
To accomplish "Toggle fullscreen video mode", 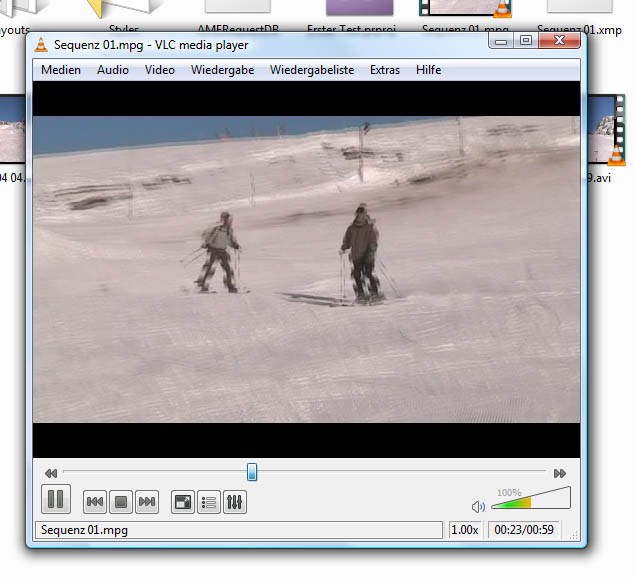I will [183, 502].
